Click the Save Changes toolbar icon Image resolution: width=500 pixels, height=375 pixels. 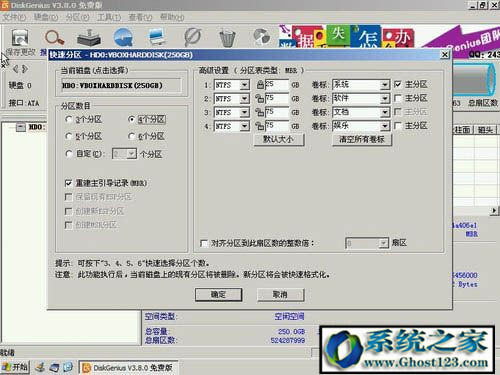[x=20, y=38]
